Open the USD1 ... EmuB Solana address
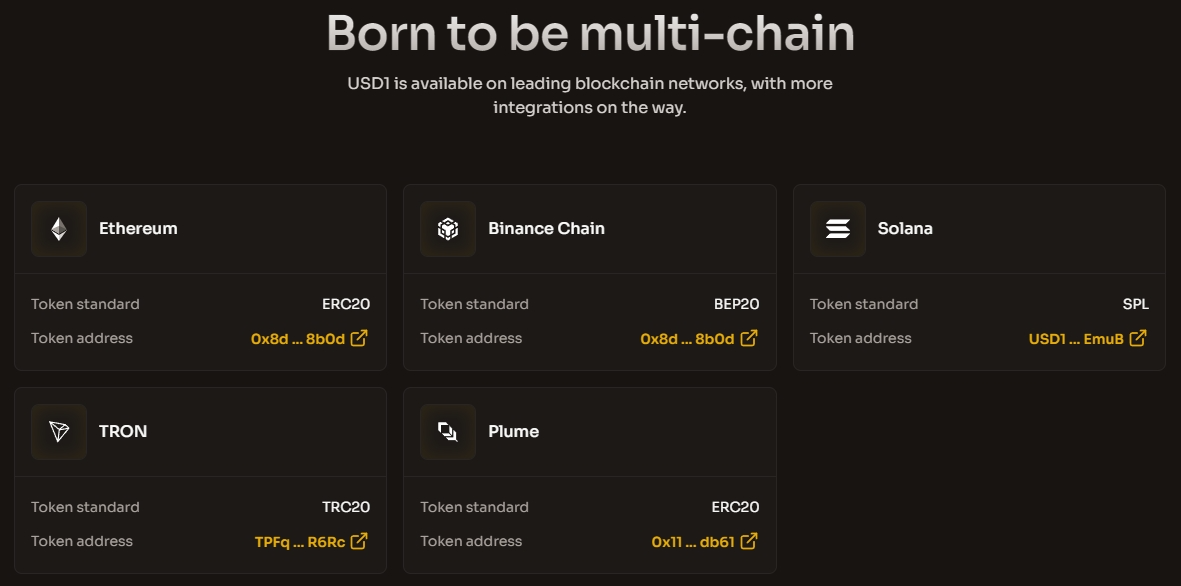The image size is (1181, 586). pyautogui.click(x=1076, y=339)
